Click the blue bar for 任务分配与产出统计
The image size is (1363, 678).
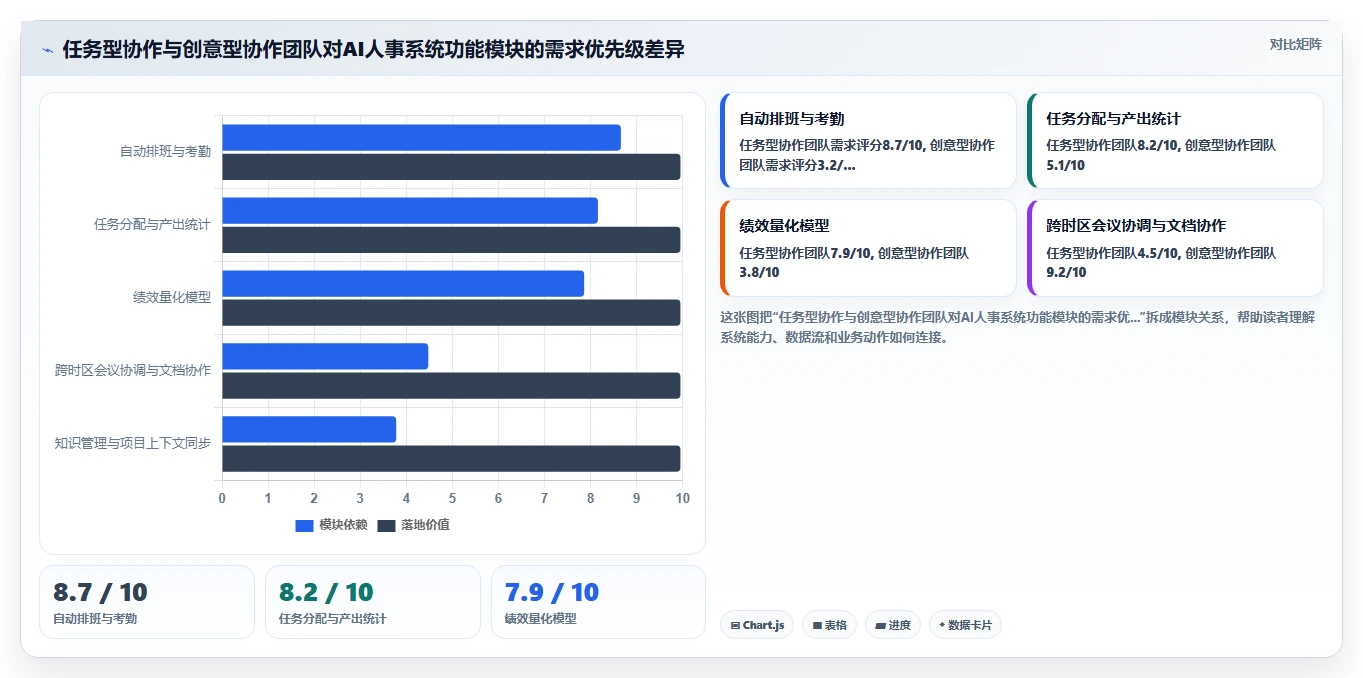point(410,211)
